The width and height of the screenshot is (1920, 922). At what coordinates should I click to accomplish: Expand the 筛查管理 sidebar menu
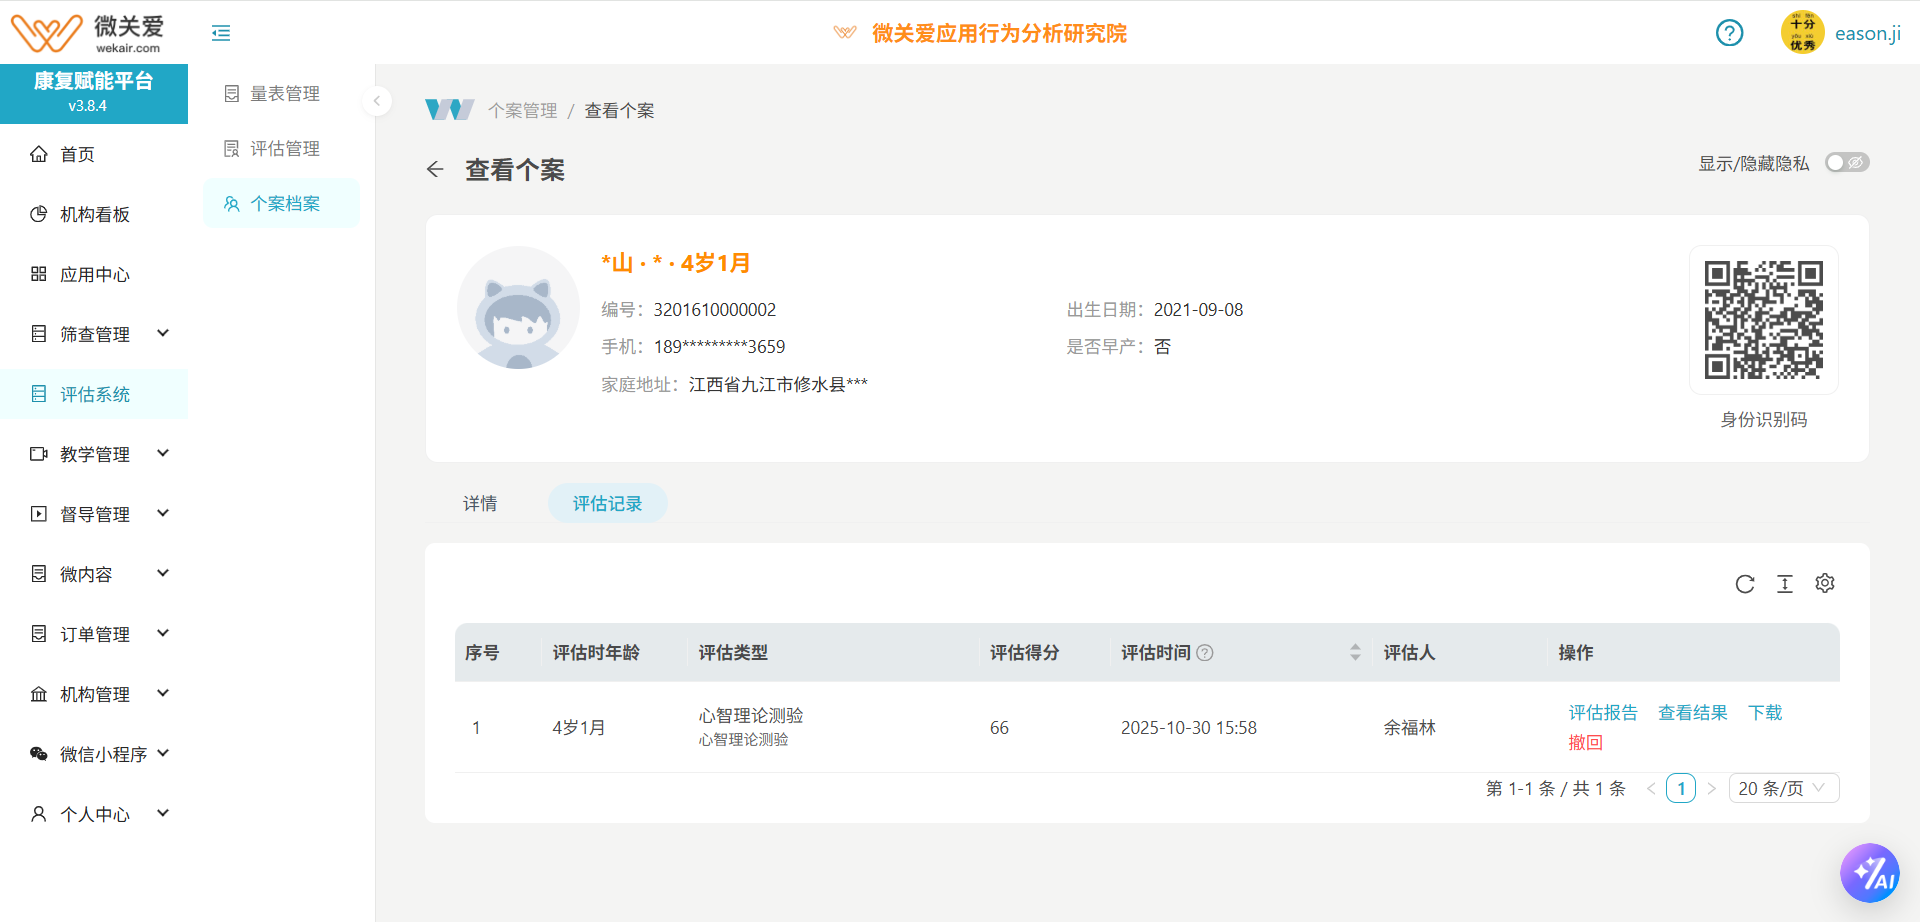(99, 334)
